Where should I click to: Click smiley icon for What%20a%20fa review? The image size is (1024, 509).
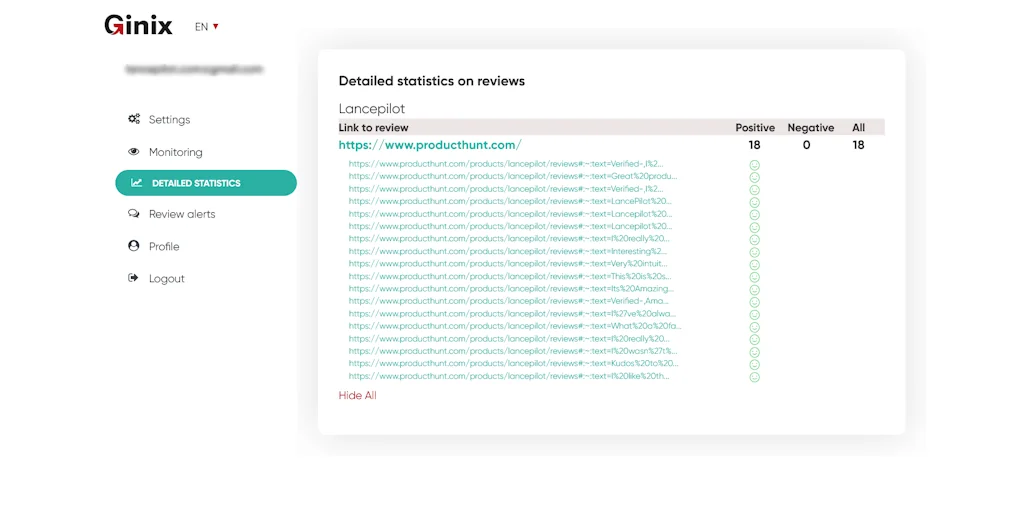pyautogui.click(x=754, y=327)
